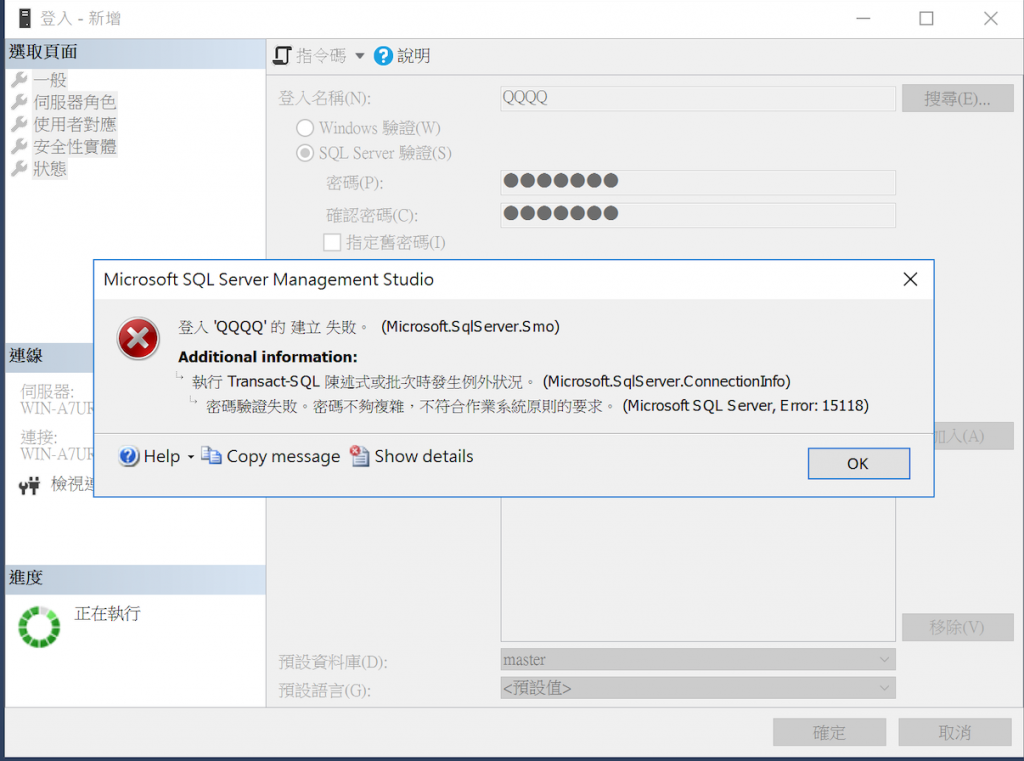1024x761 pixels.
Task: Click the 移除(V) button
Action: coord(957,627)
